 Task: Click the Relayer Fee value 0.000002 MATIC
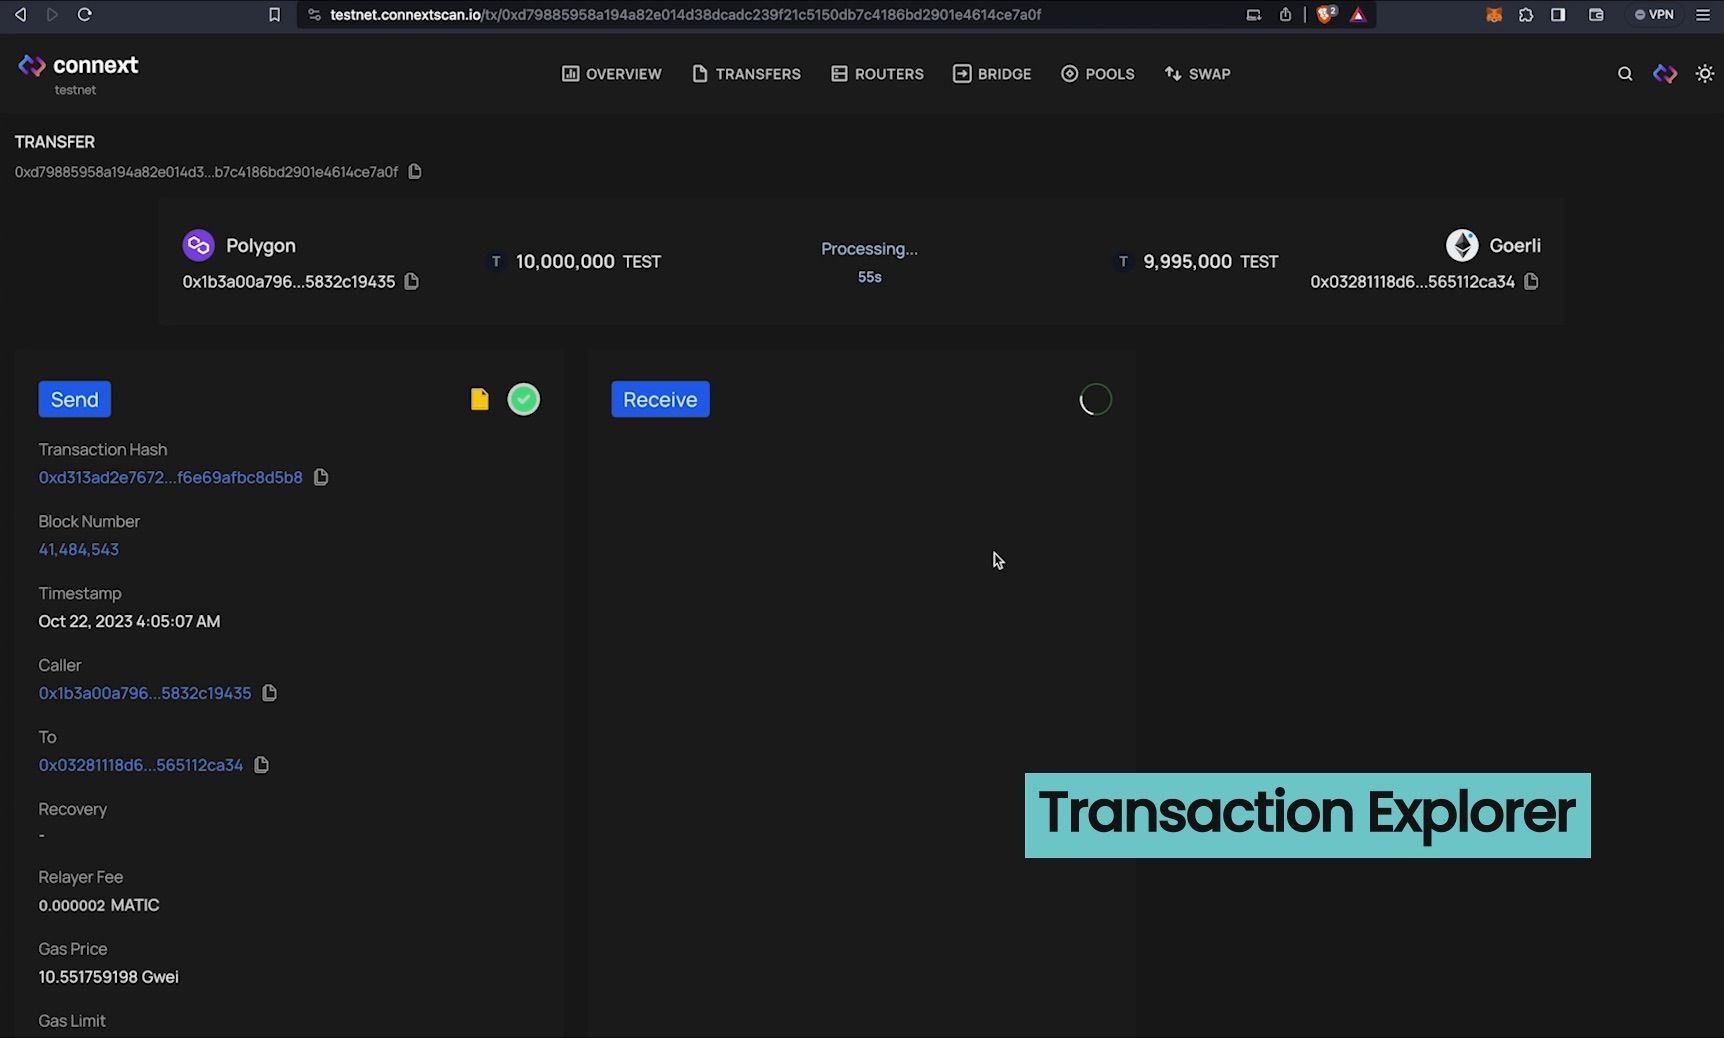(99, 905)
